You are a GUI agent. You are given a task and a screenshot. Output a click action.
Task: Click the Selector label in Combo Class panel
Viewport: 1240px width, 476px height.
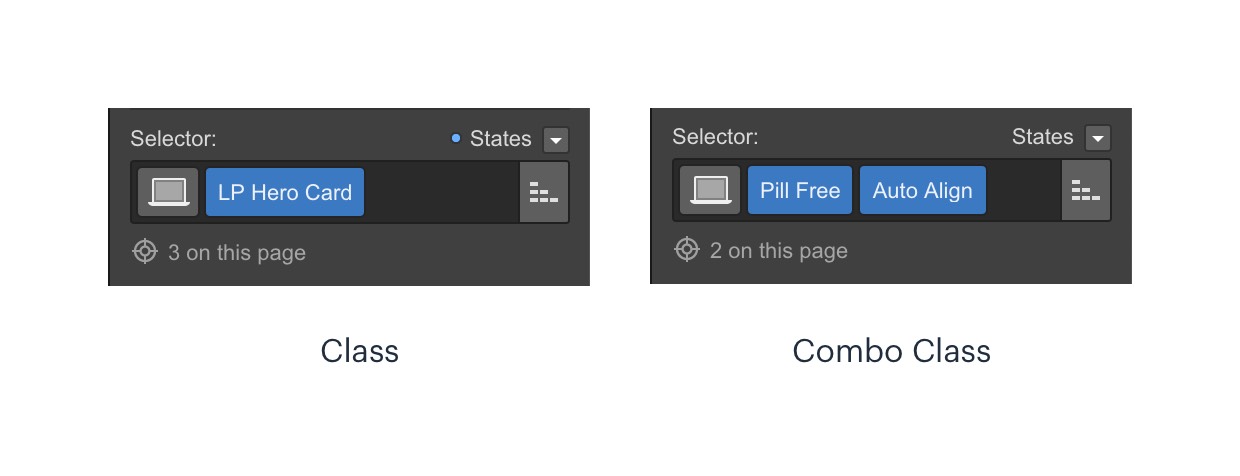[x=715, y=137]
